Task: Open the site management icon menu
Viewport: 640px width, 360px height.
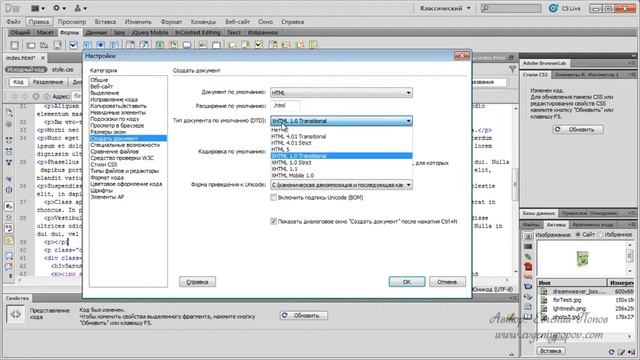Action: click(x=80, y=8)
